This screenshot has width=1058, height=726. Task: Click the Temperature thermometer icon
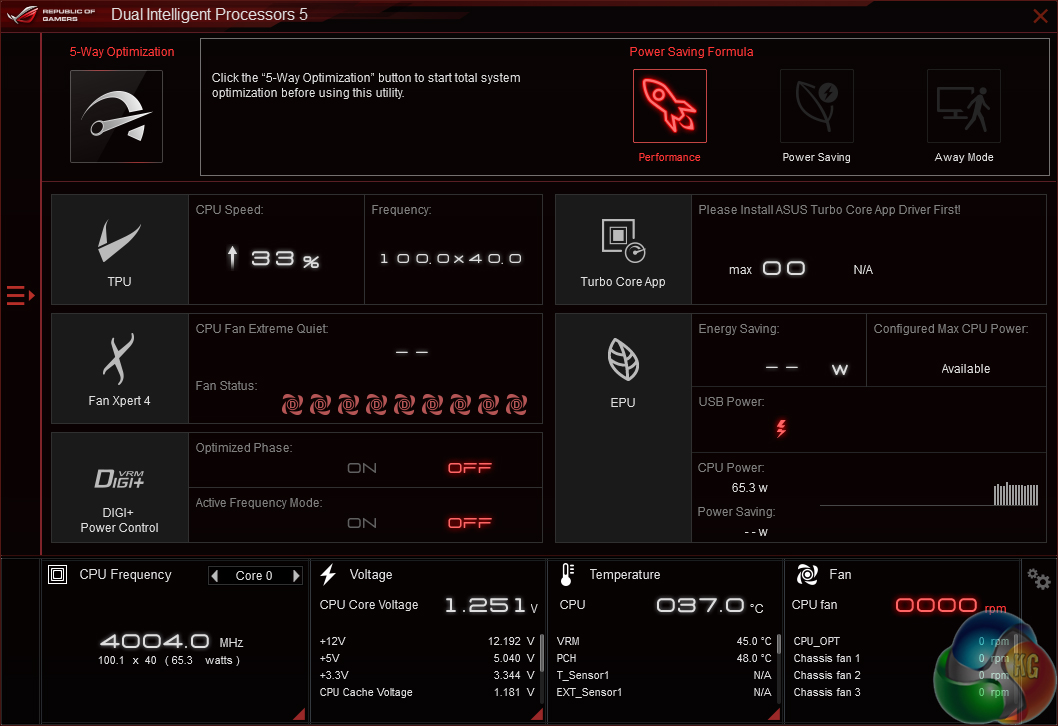coord(567,575)
